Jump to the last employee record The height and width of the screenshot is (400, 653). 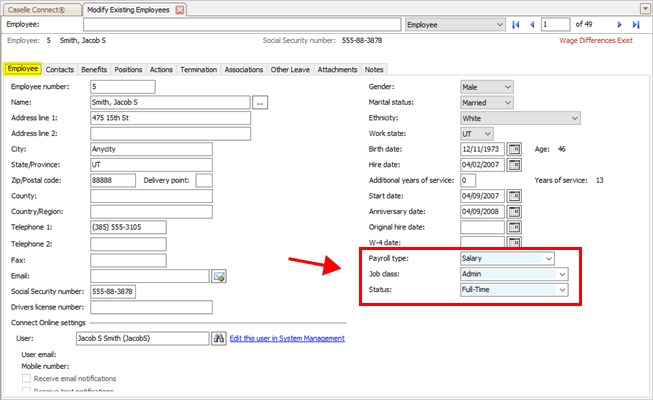coord(636,23)
